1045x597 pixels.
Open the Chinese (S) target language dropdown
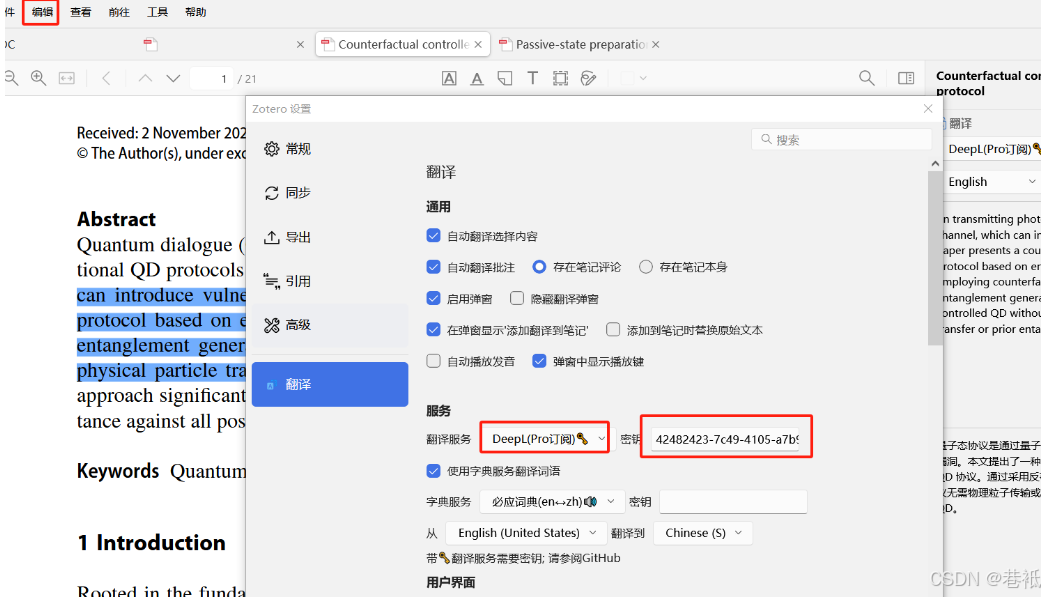click(702, 533)
